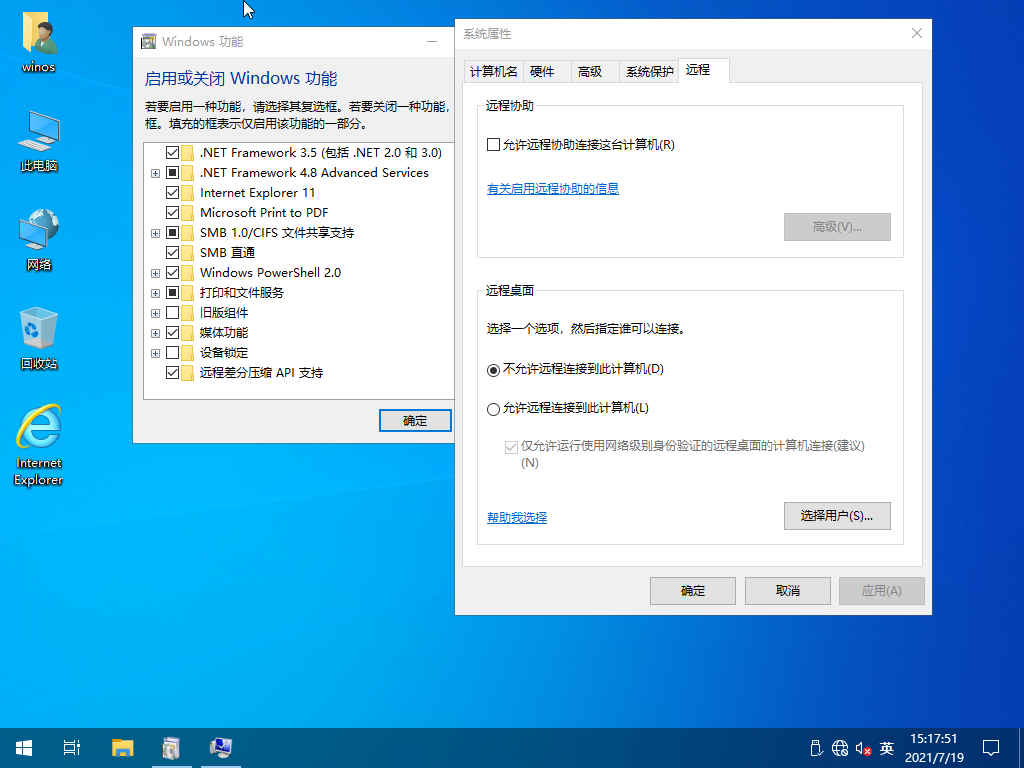Uncheck Microsoft Print to PDF feature
The height and width of the screenshot is (768, 1024).
pos(172,213)
